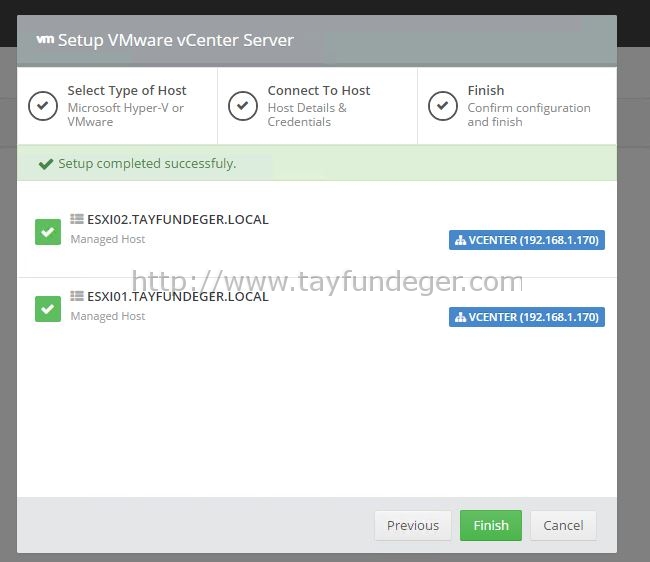Toggle the ESXI01.TAYFUNDEGER.LOCAL checkbox
This screenshot has height=562, width=650.
48,309
